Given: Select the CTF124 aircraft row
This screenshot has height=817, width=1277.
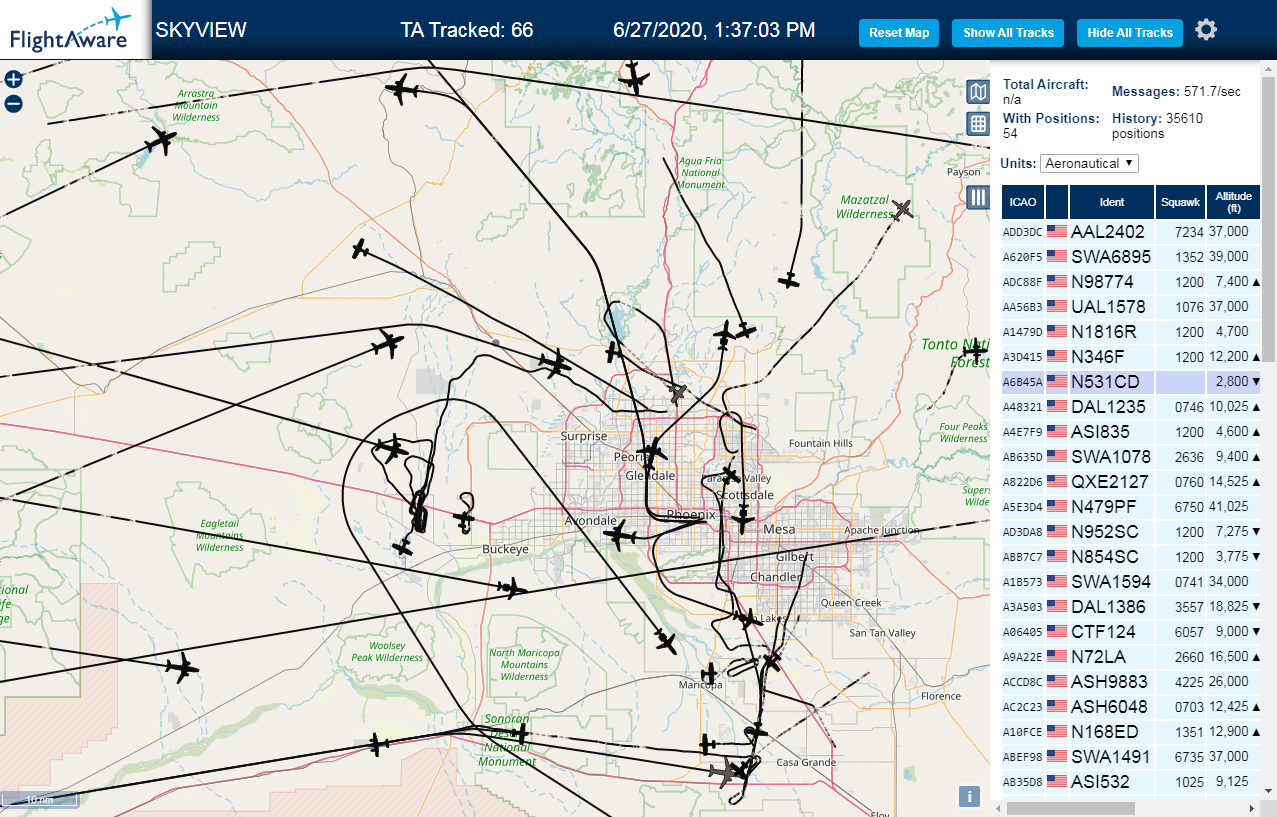Looking at the screenshot, I should [1132, 632].
